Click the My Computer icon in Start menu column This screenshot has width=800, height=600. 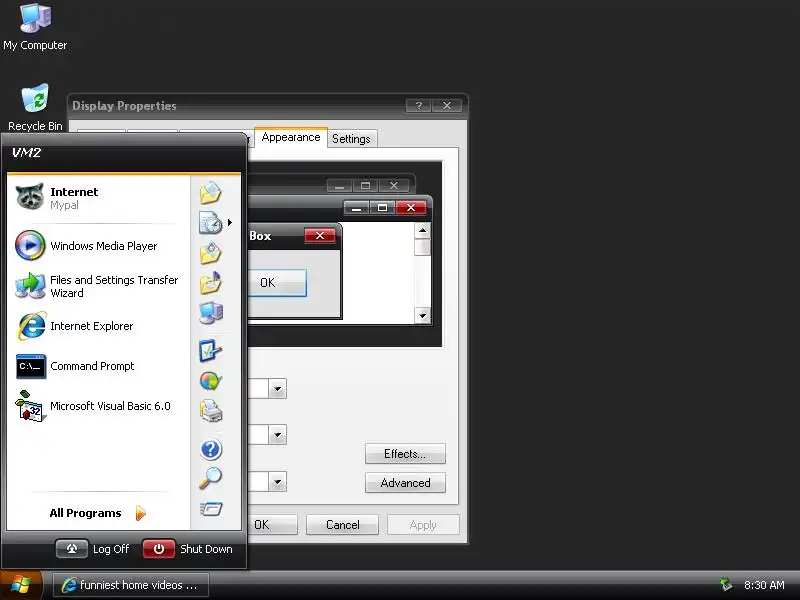tap(210, 312)
